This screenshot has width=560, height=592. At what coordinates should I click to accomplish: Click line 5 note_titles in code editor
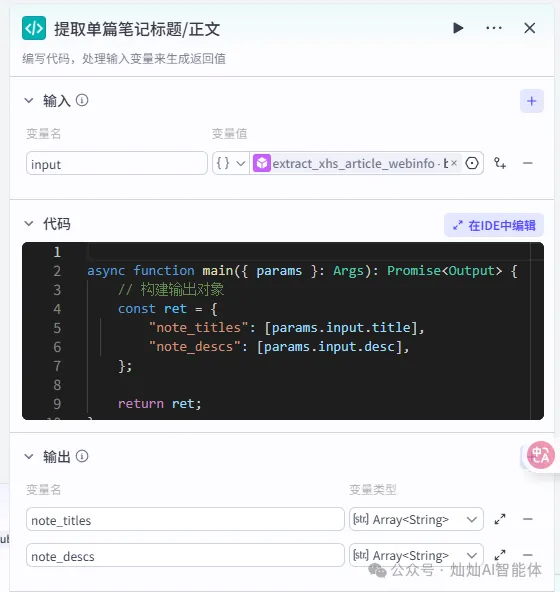286,328
